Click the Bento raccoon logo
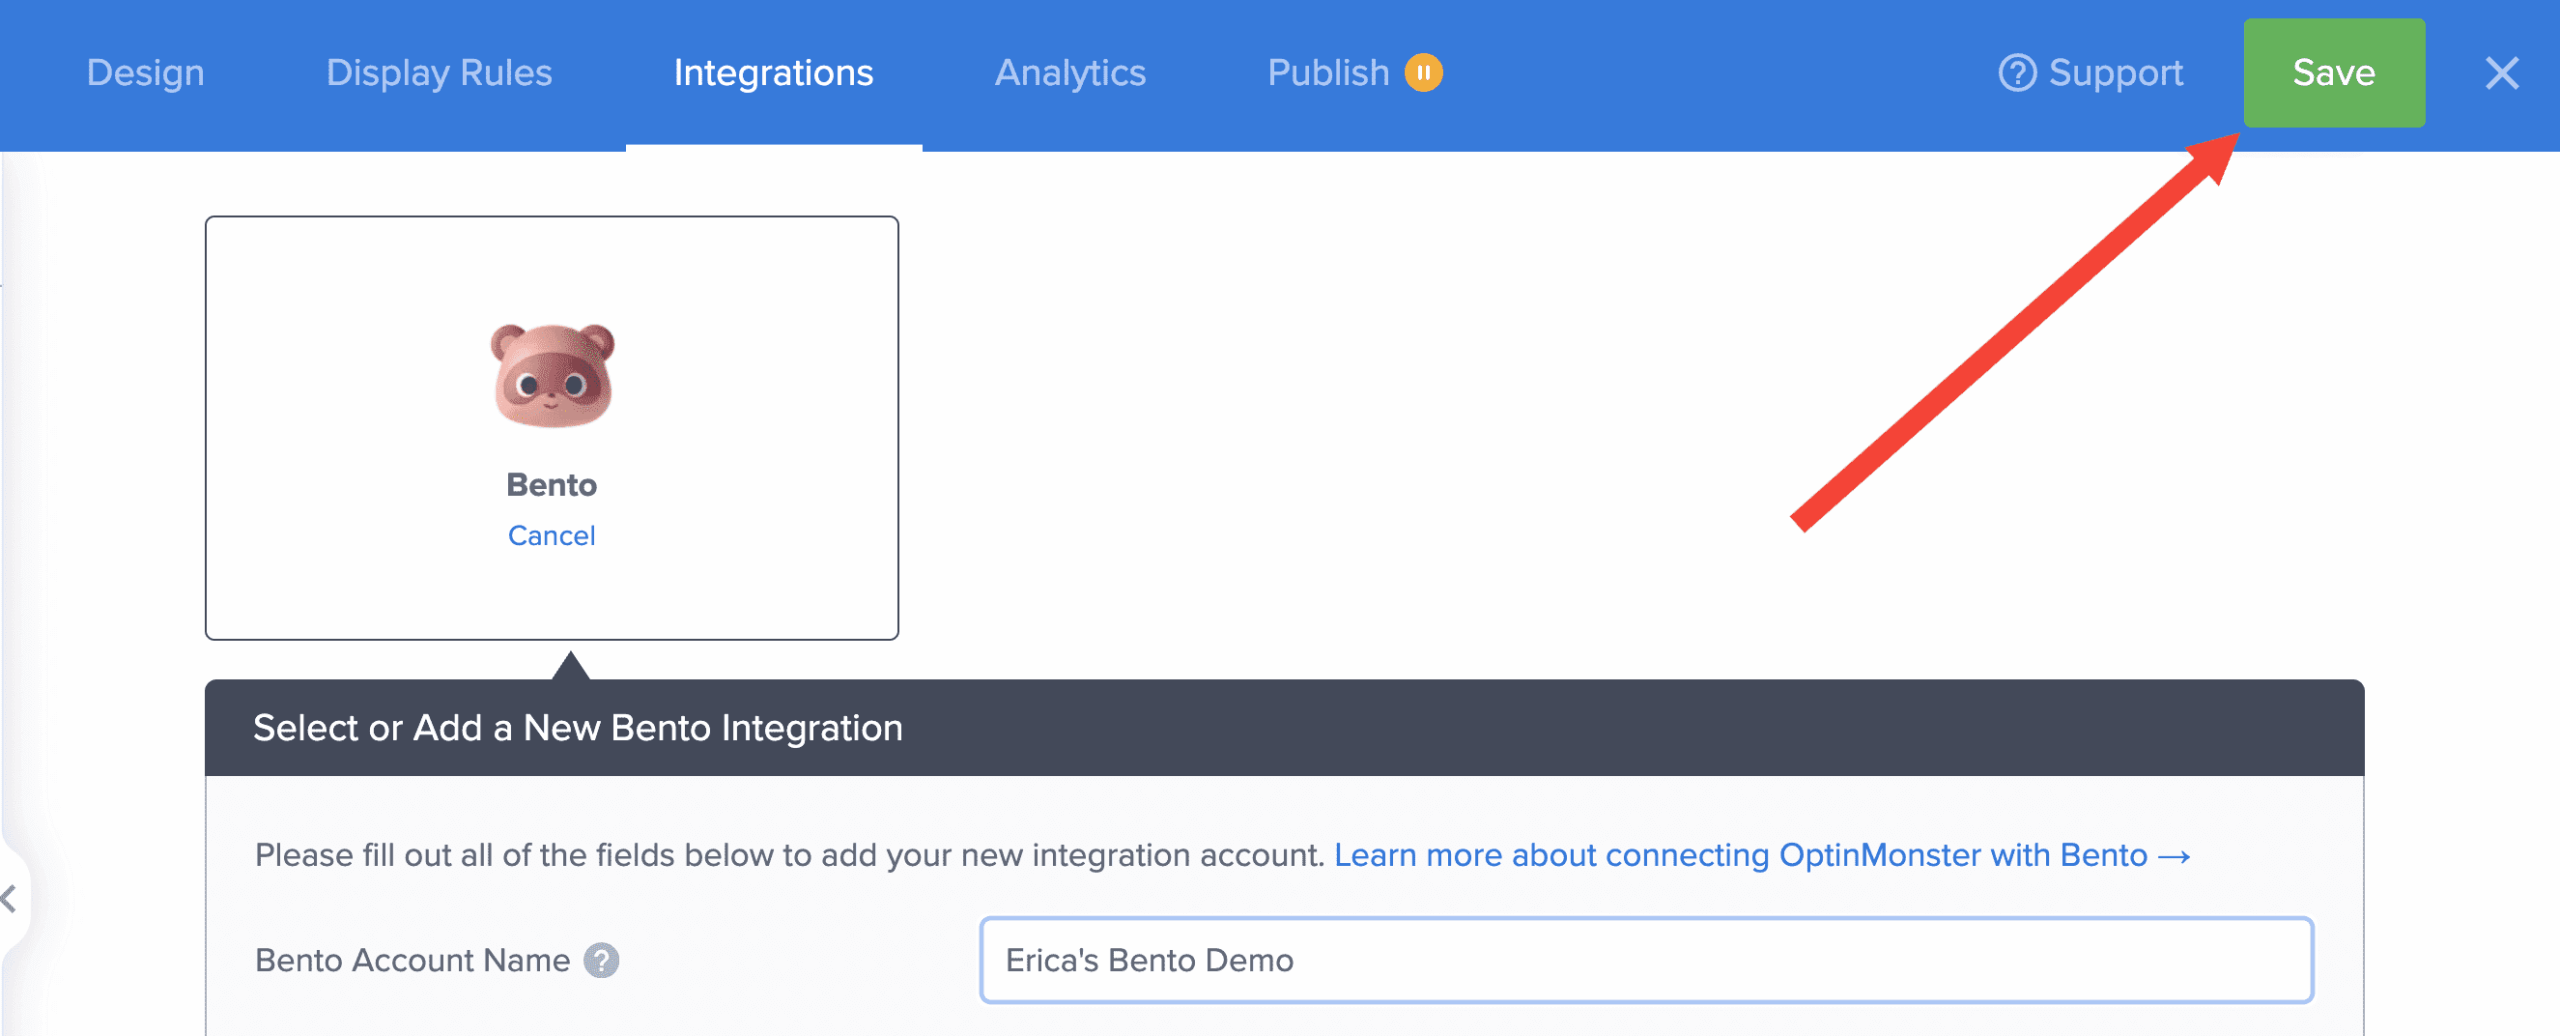This screenshot has width=2560, height=1036. coord(552,376)
